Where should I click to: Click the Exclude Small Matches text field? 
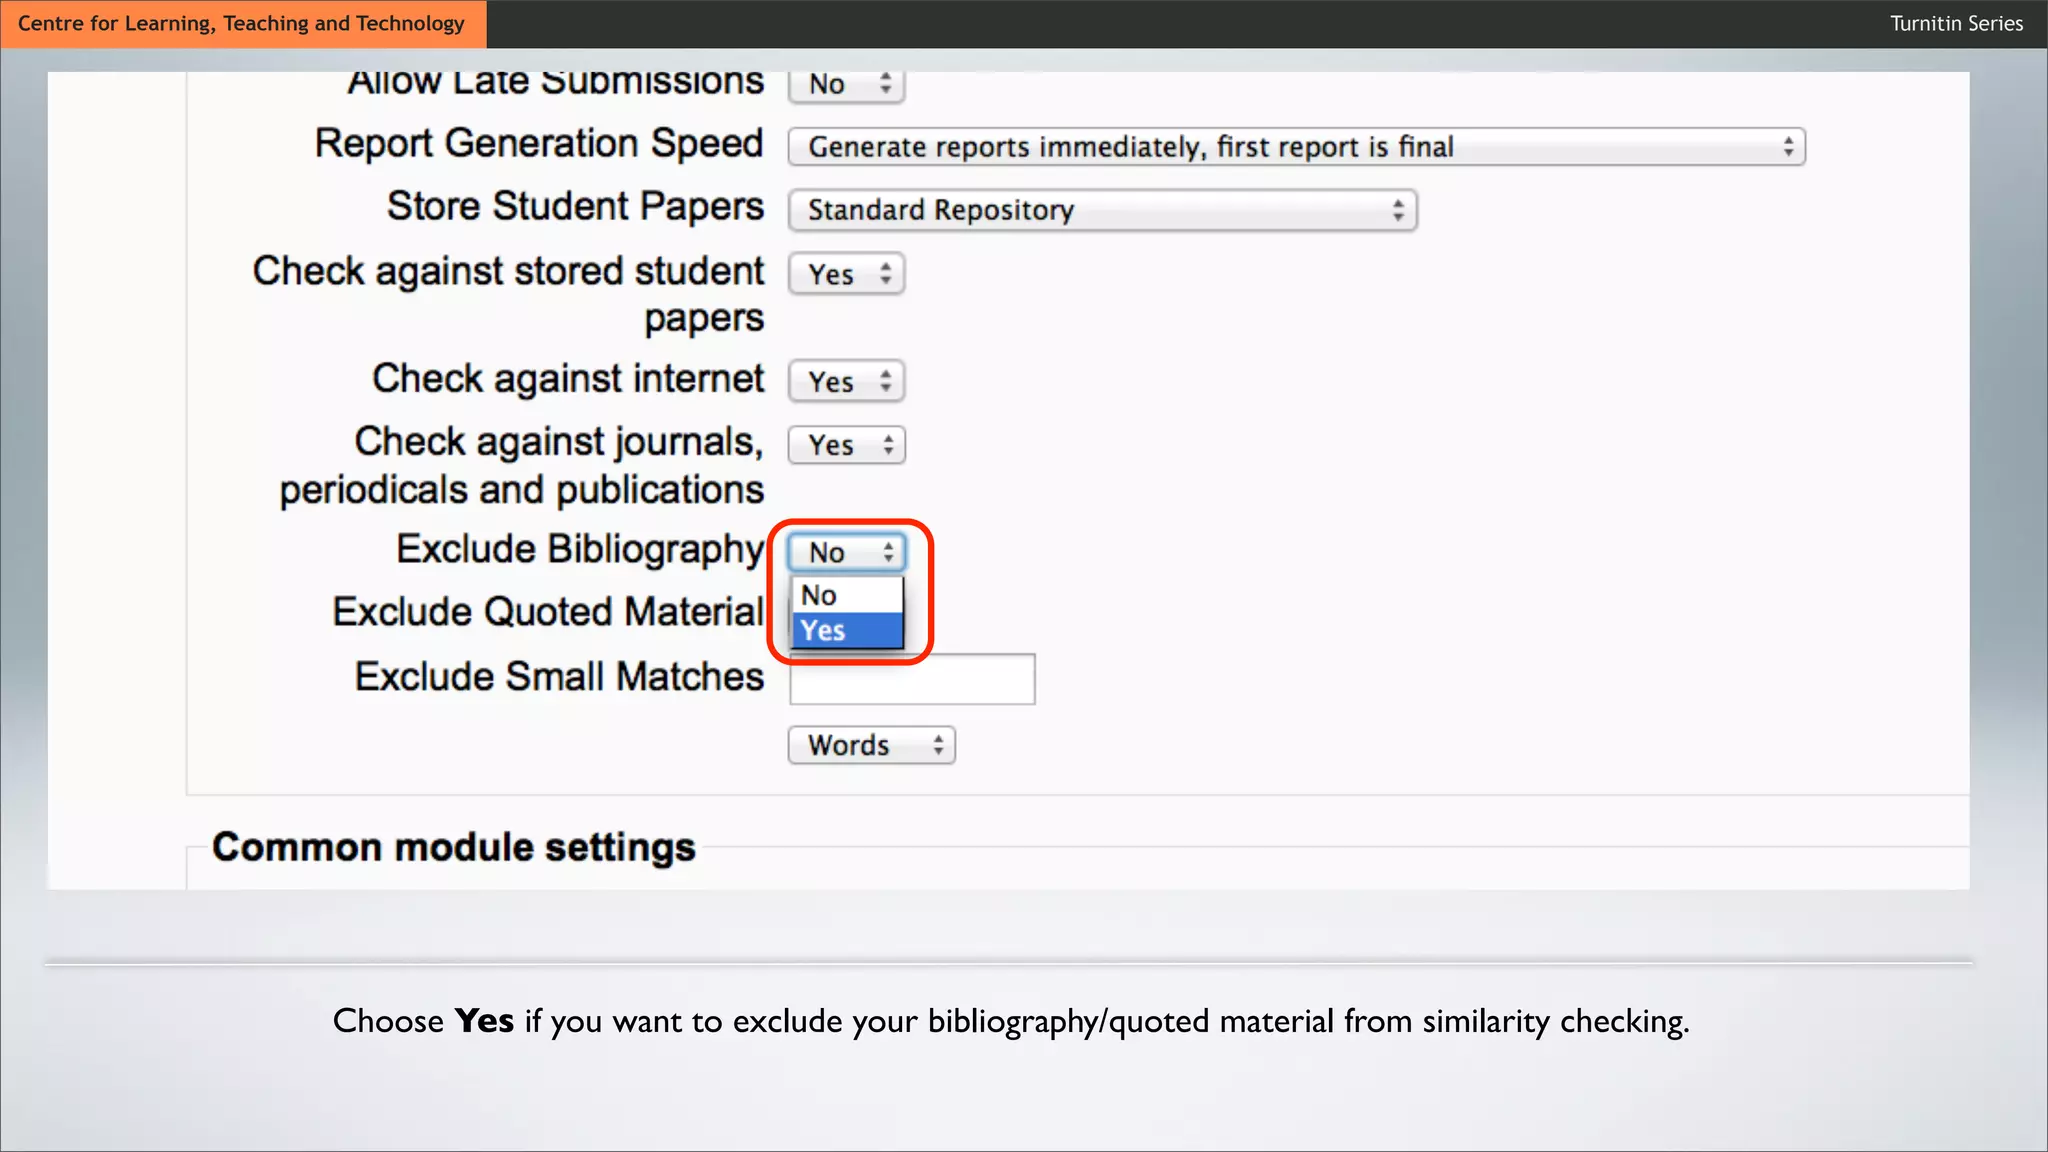pos(912,679)
